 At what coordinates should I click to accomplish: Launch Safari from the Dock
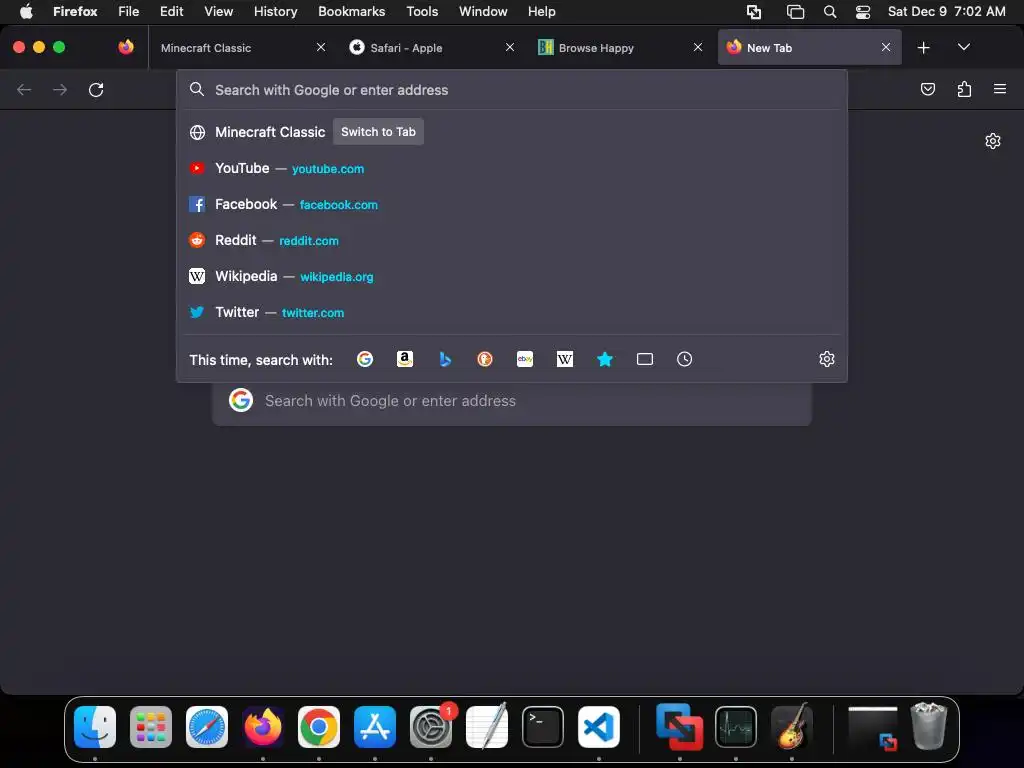coord(207,727)
